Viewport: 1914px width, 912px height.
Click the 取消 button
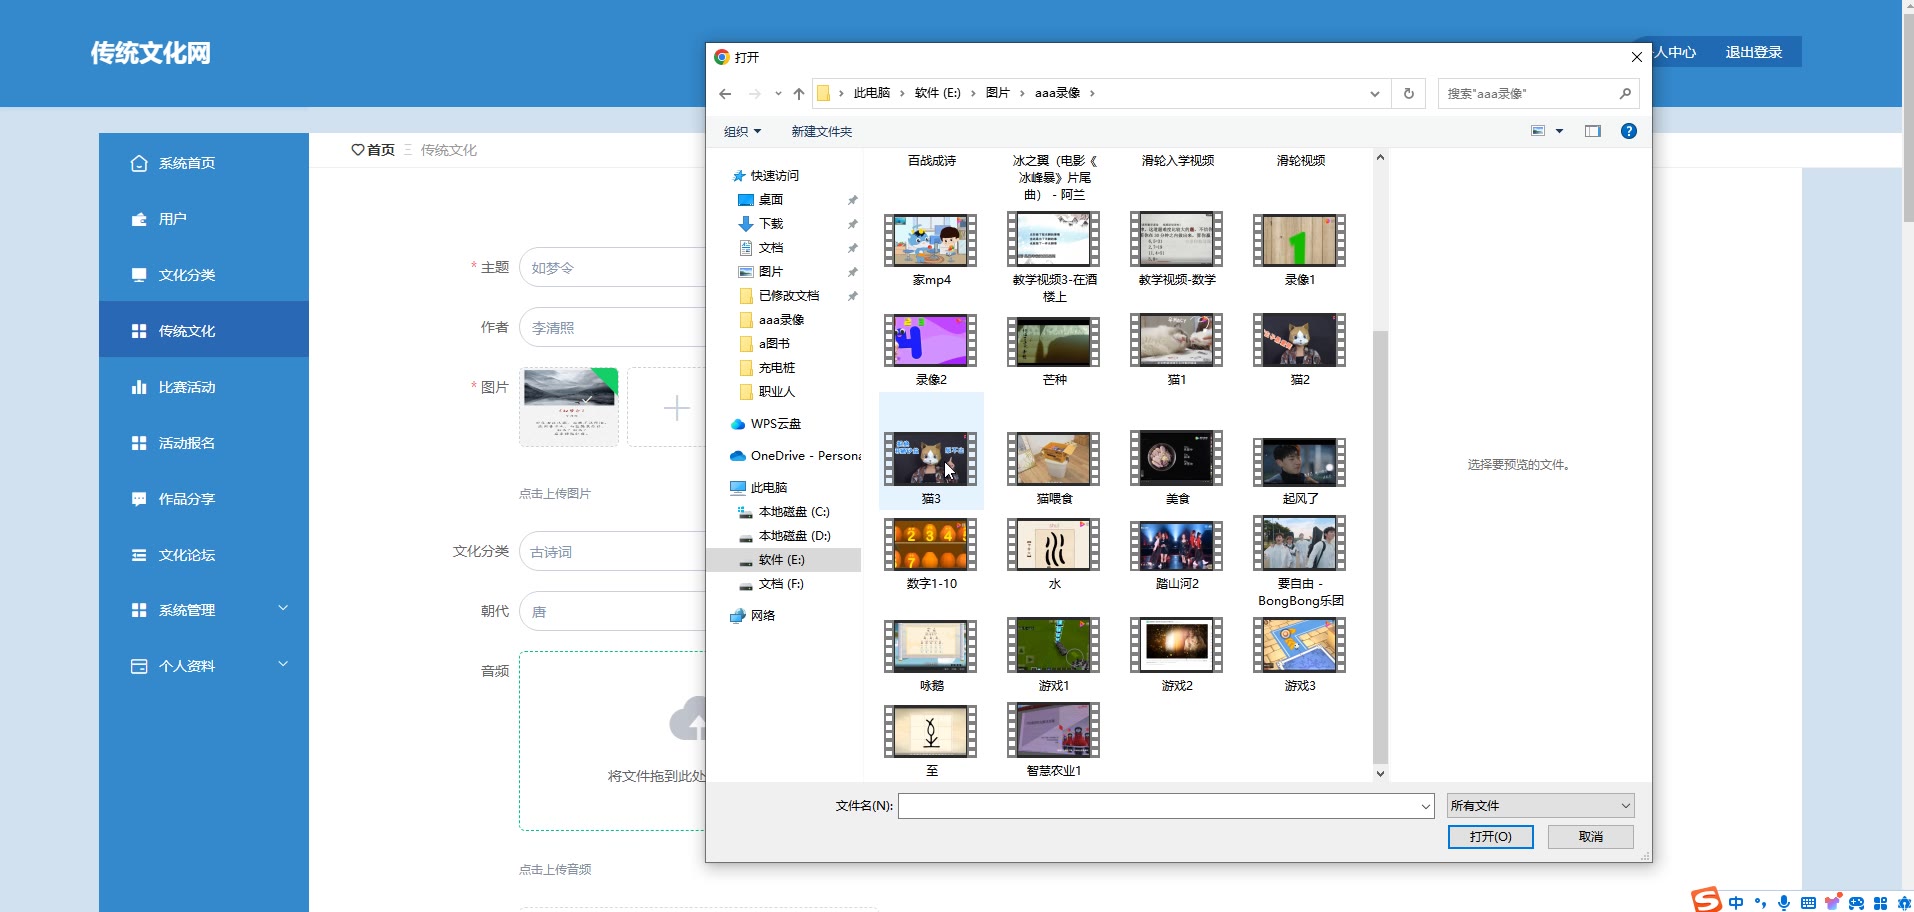click(x=1590, y=837)
